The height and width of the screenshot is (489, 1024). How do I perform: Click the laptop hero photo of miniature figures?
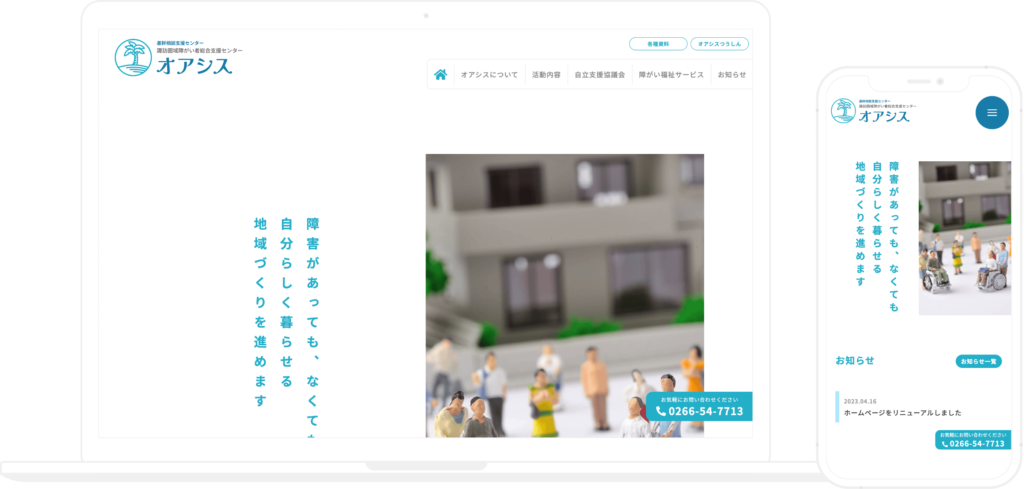coord(565,295)
